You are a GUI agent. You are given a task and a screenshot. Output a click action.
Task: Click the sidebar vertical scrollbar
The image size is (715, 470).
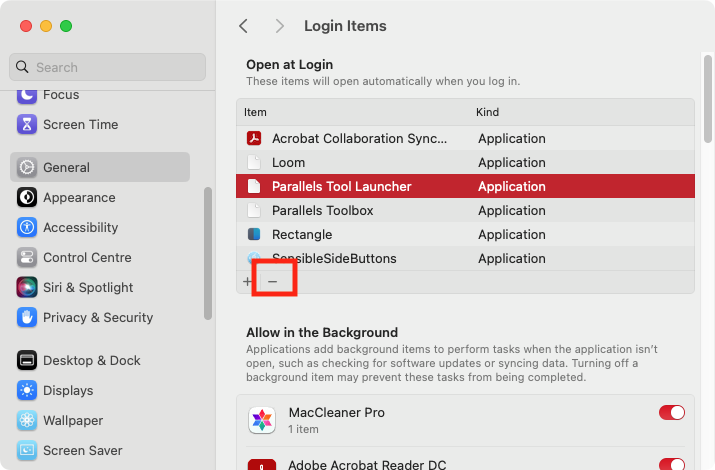pyautogui.click(x=208, y=253)
